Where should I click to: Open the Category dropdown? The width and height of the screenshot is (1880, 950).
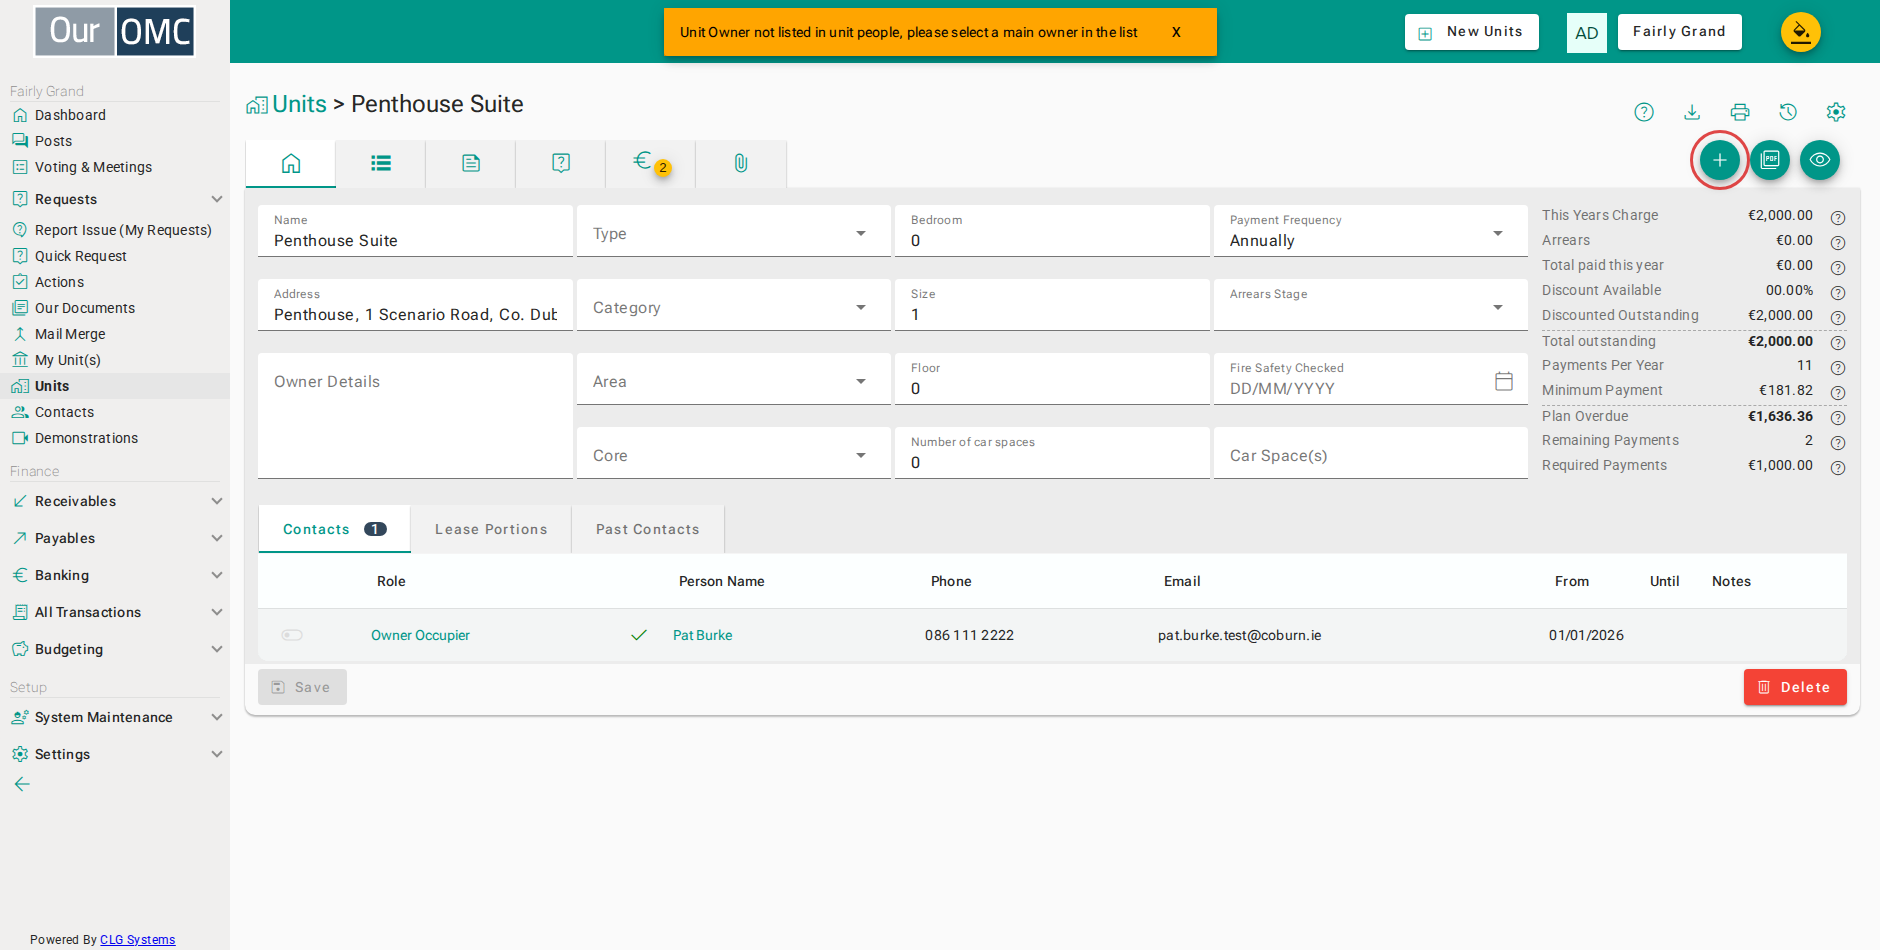pos(734,305)
